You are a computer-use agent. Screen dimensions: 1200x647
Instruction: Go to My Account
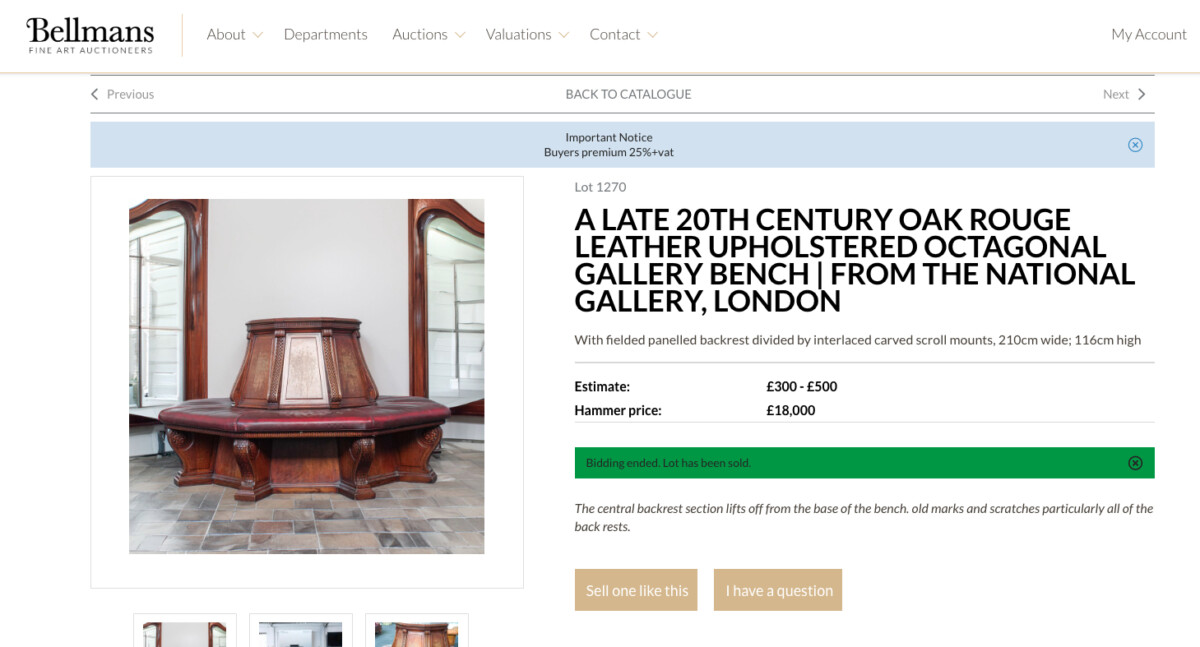point(1148,34)
